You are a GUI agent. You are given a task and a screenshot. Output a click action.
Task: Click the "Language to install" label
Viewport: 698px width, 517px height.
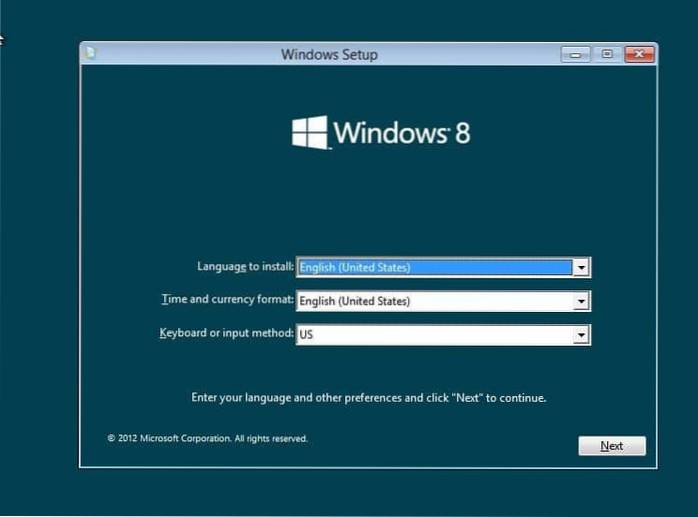tap(245, 267)
